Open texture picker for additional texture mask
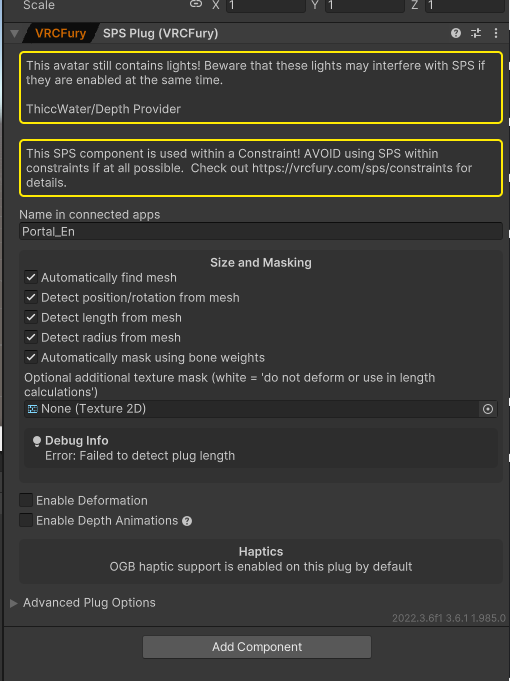Image resolution: width=510 pixels, height=681 pixels. [488, 409]
